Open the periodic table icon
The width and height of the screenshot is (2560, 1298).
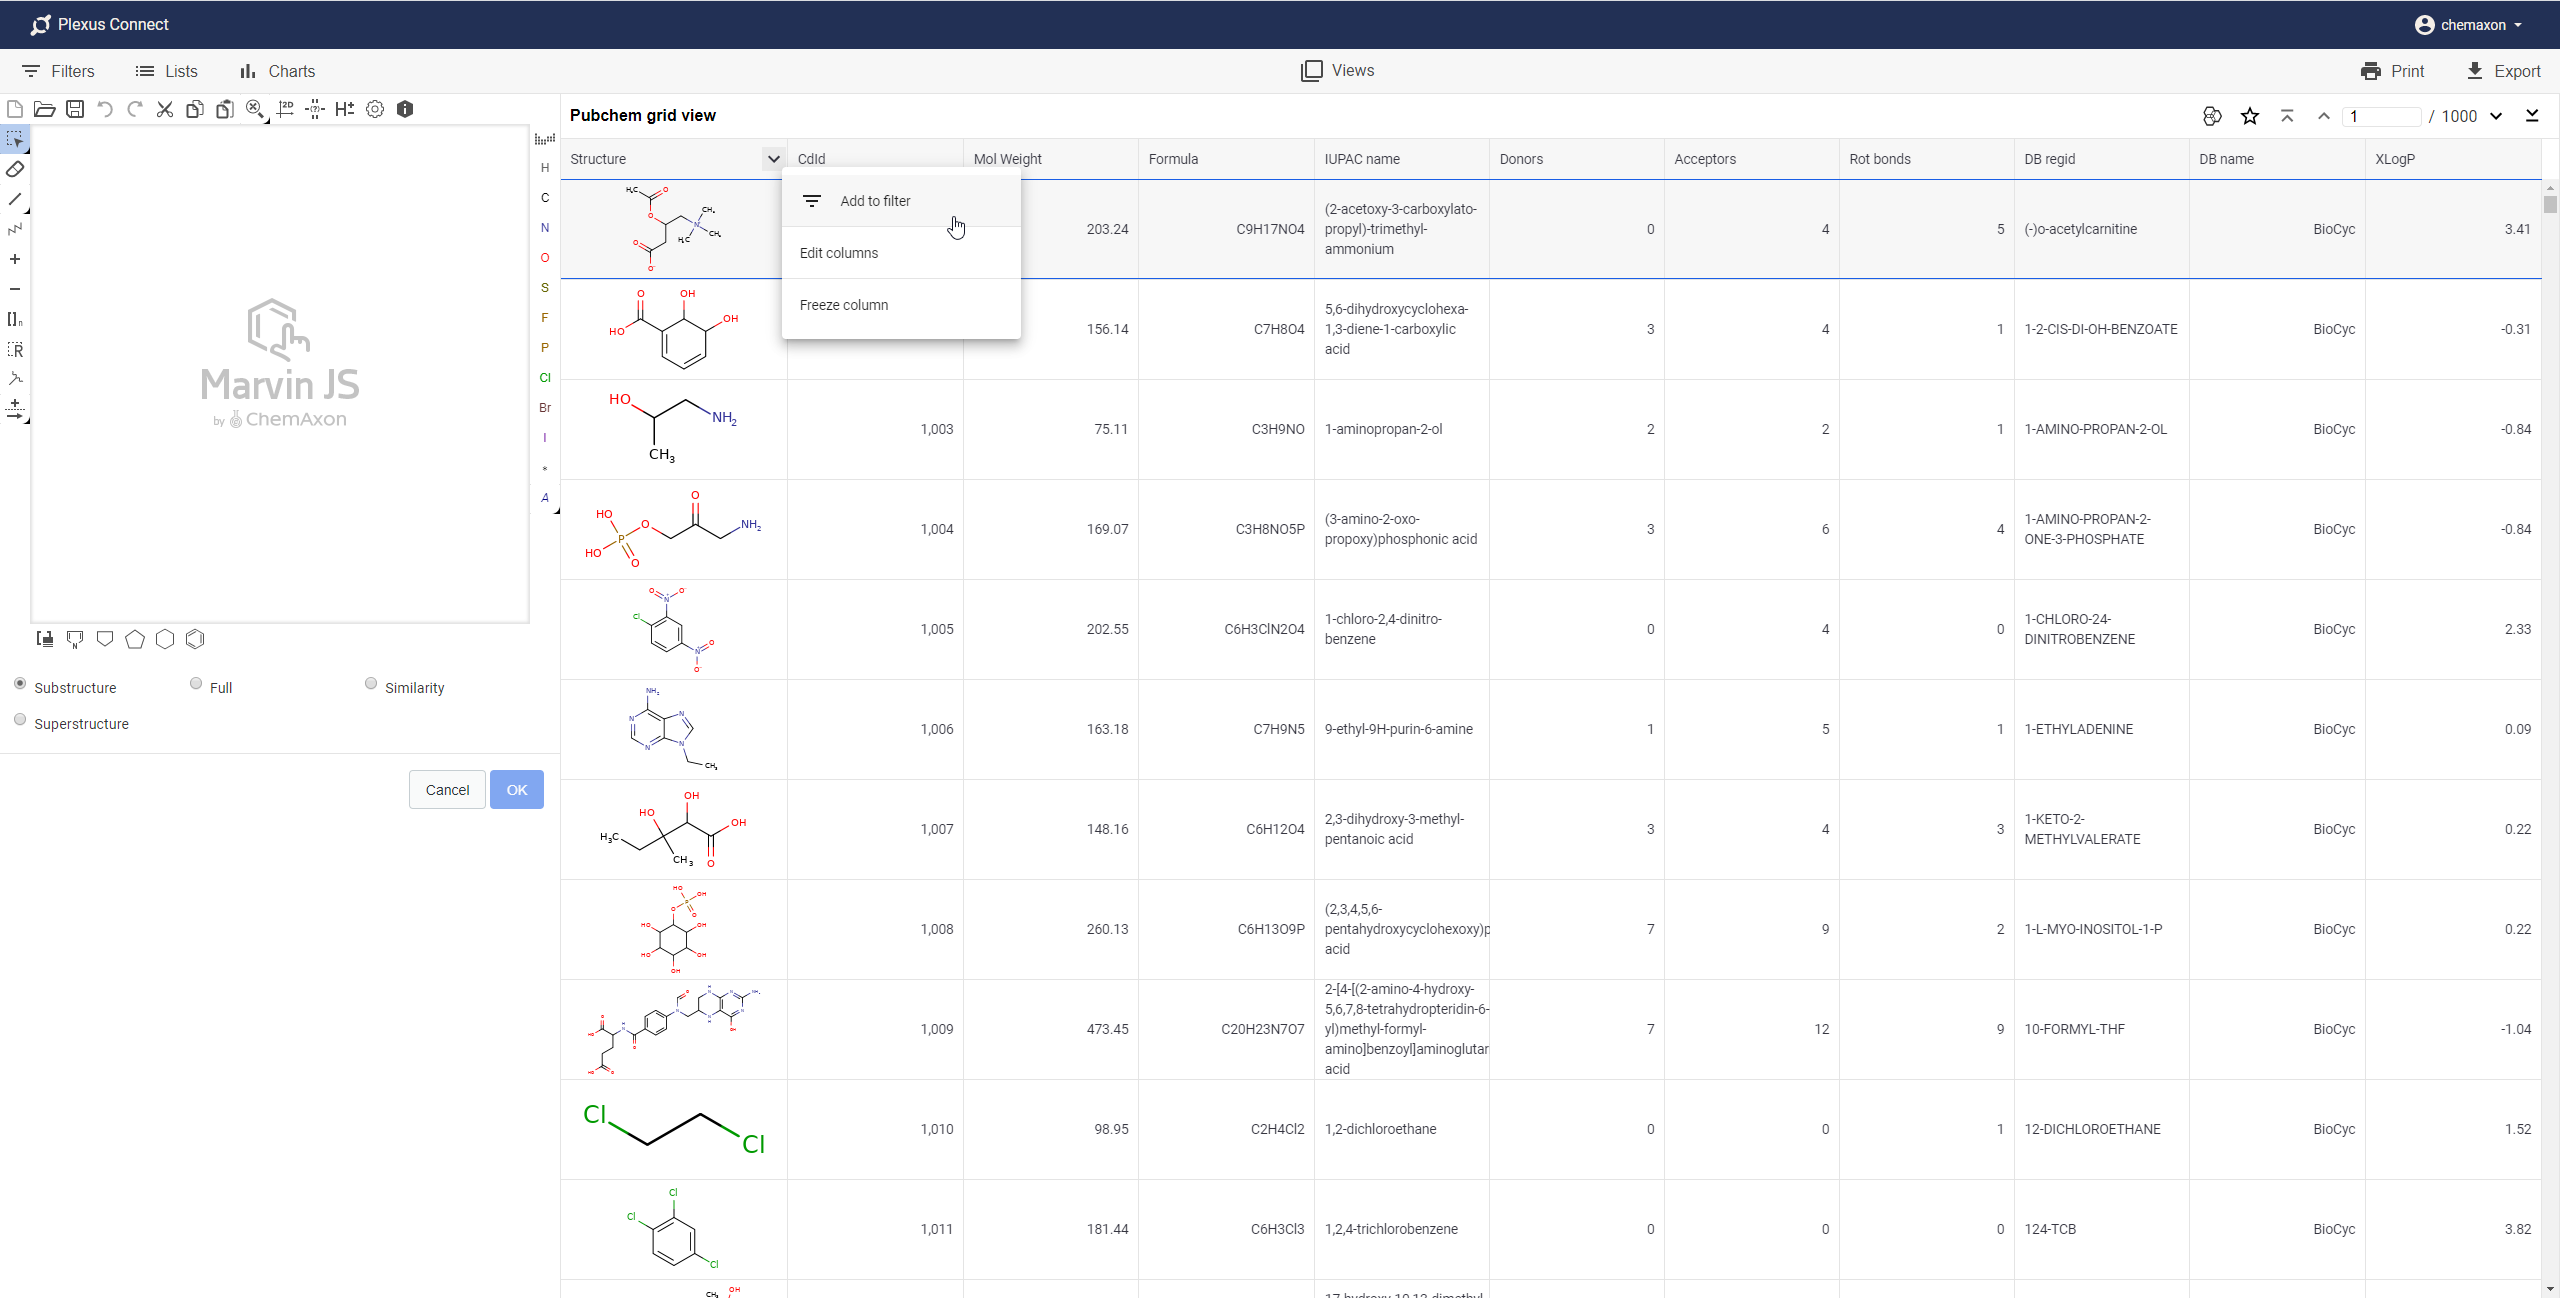tap(545, 139)
